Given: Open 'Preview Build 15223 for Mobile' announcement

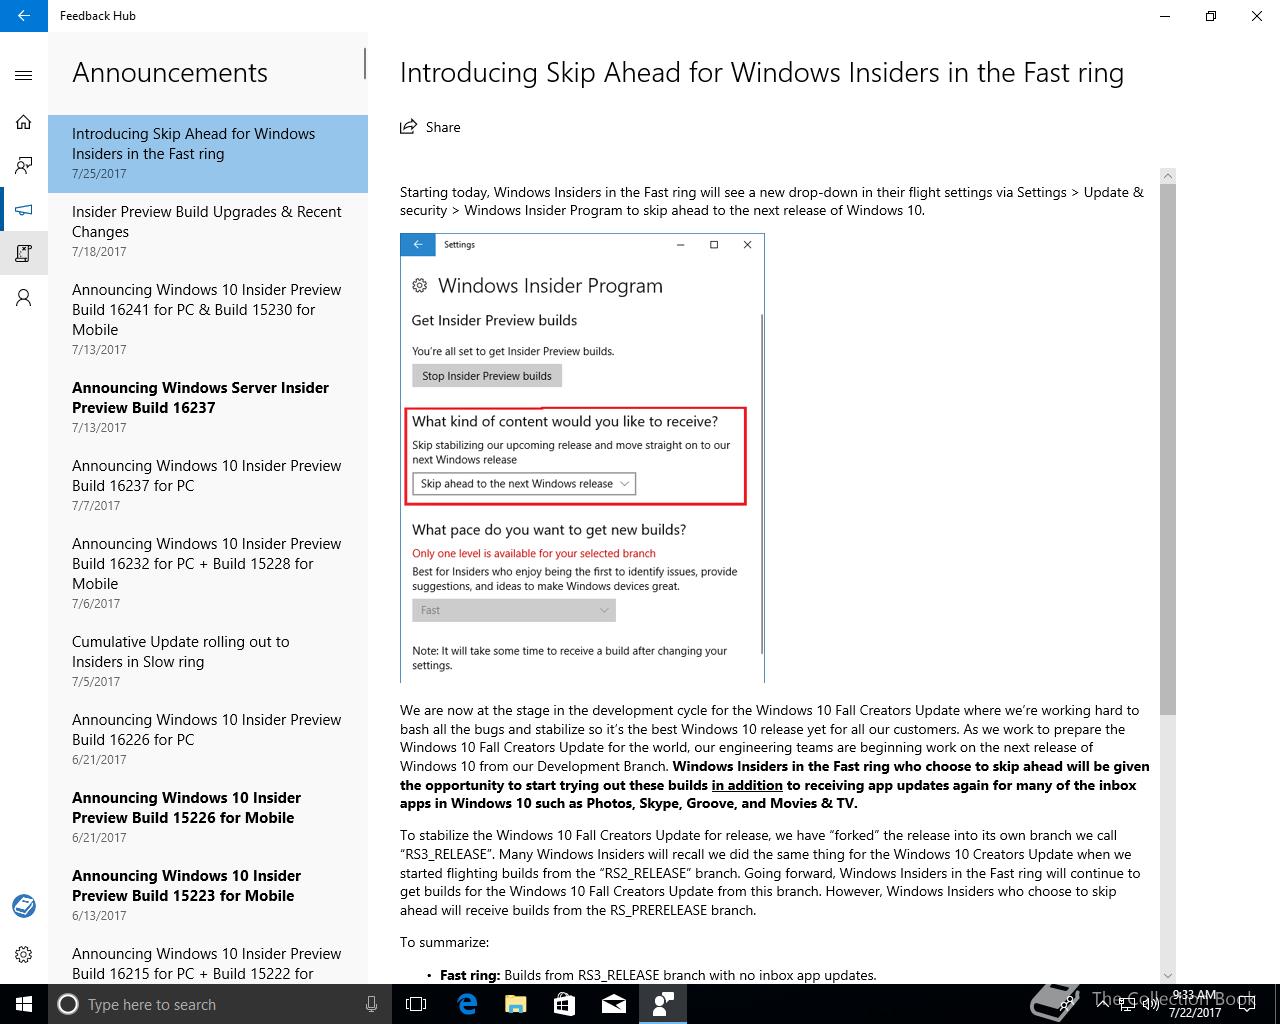Looking at the screenshot, I should (x=208, y=895).
